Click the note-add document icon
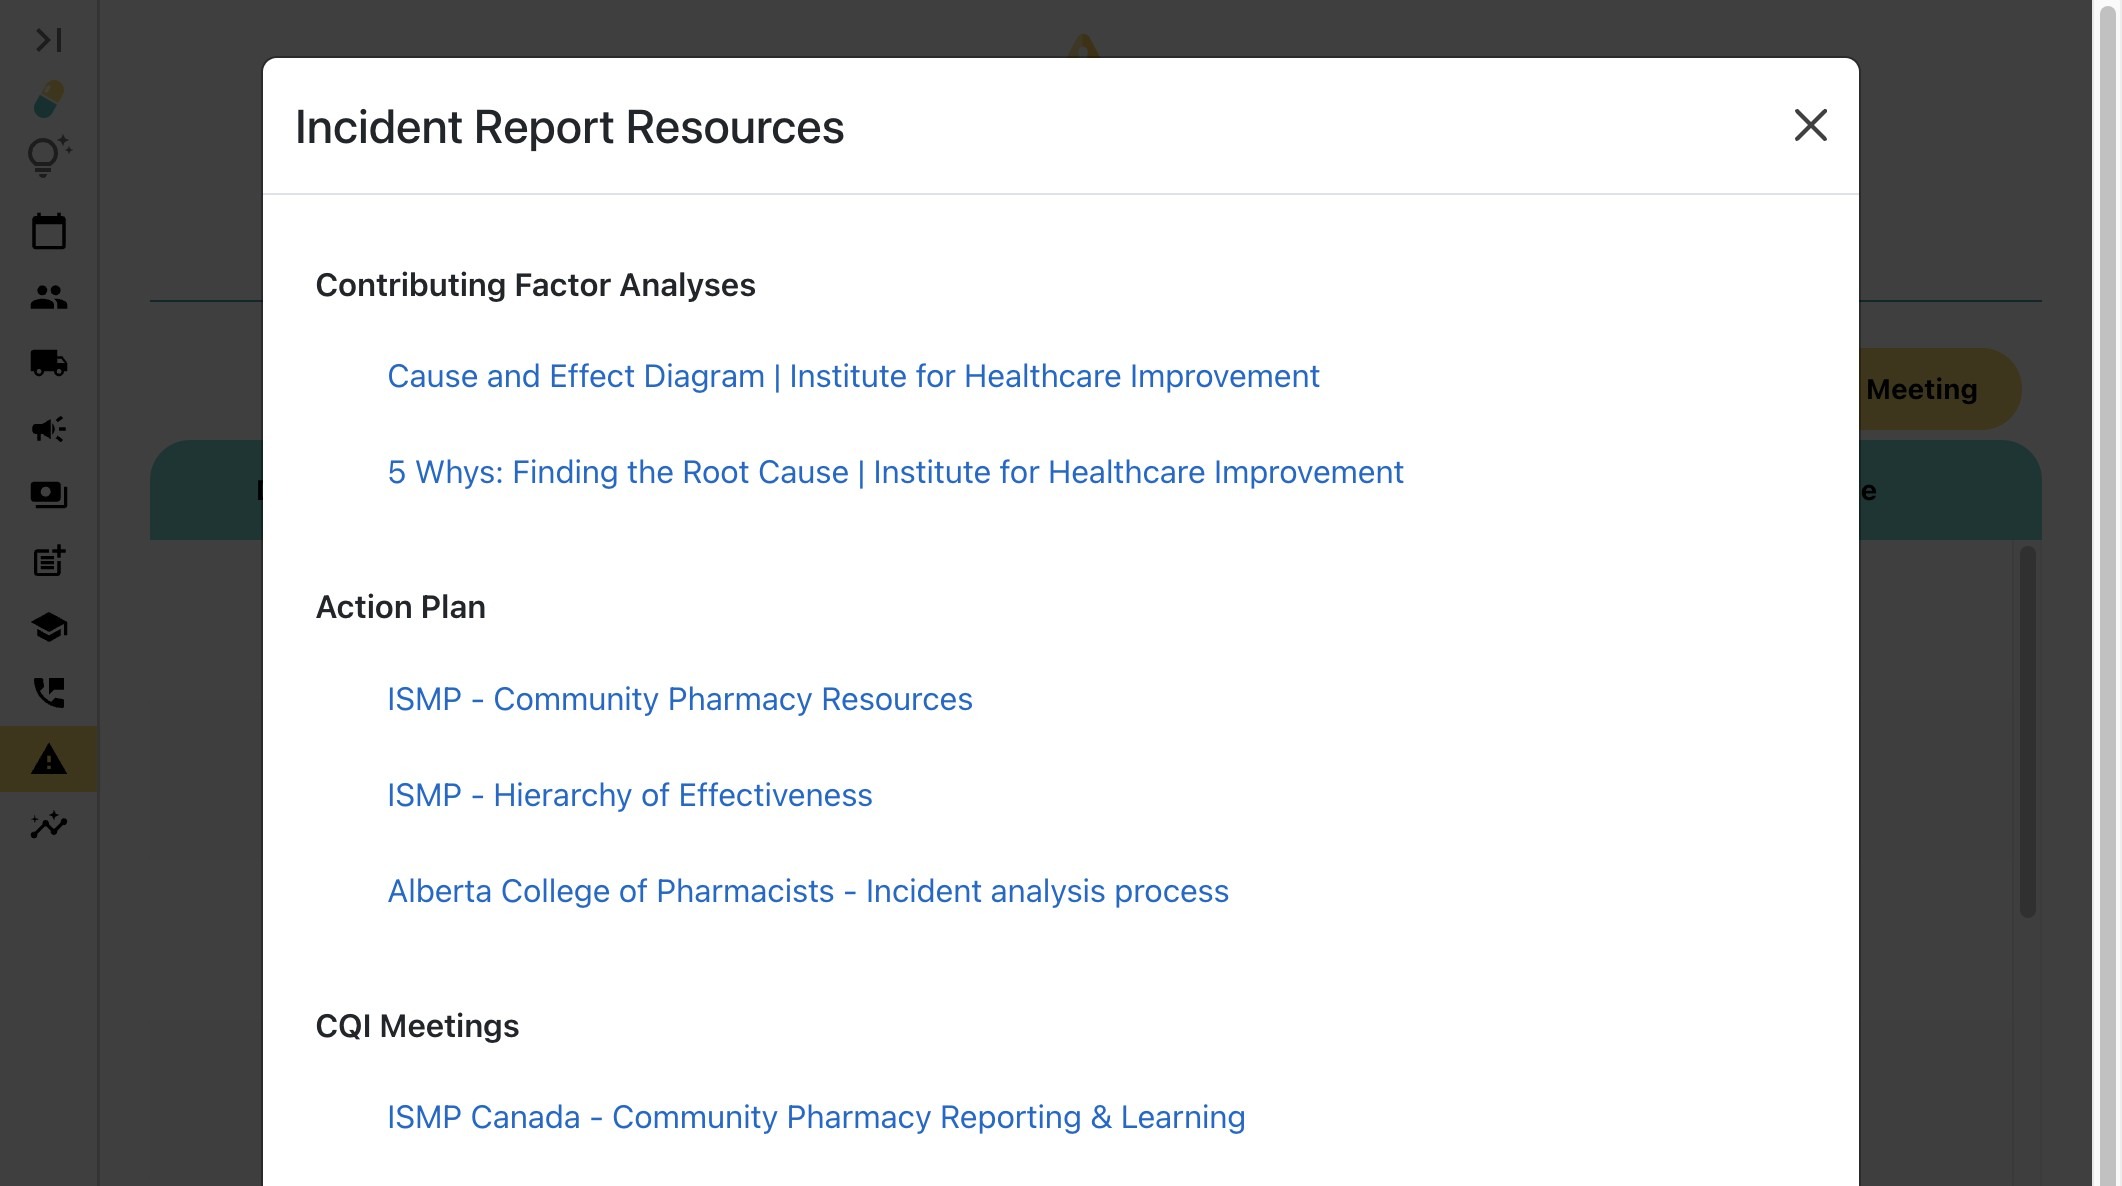Image resolution: width=2122 pixels, height=1186 pixels. (48, 561)
